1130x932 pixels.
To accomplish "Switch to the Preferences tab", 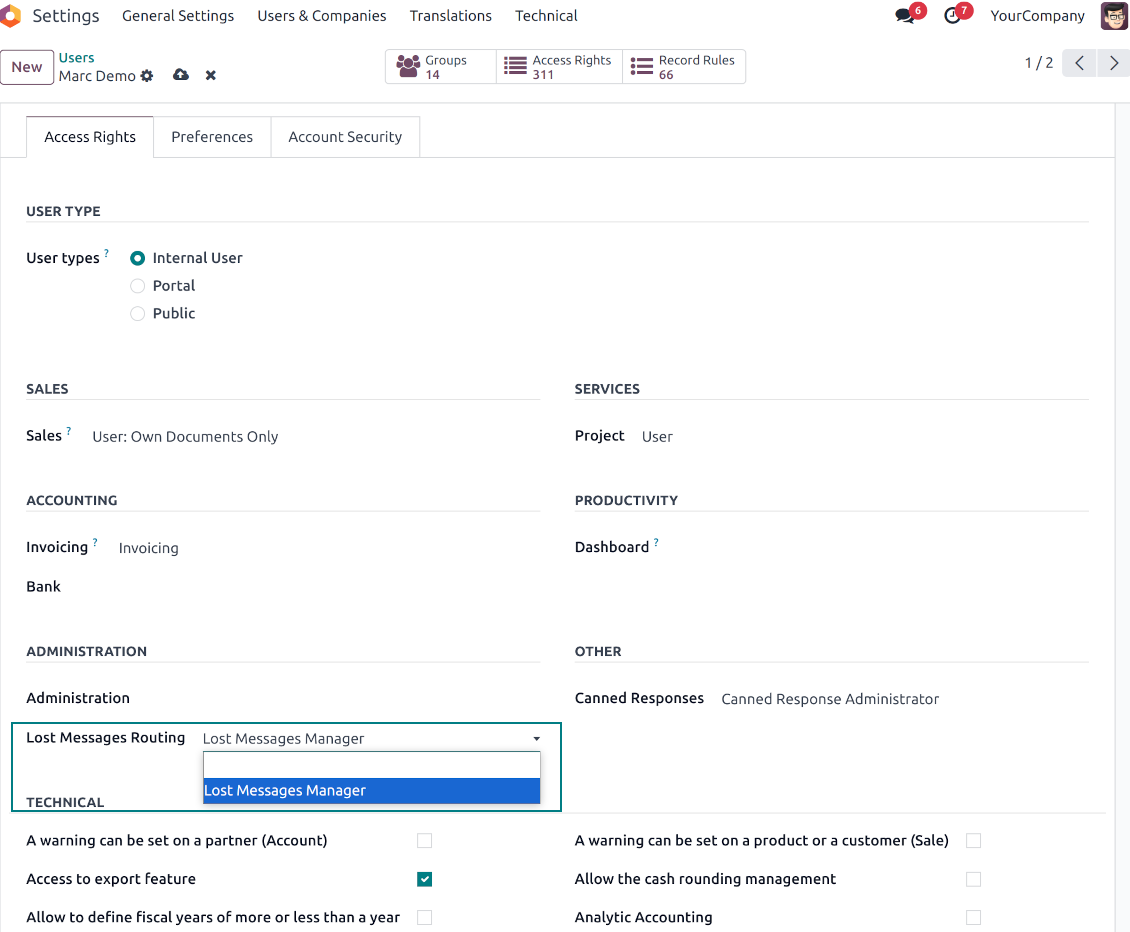I will [212, 137].
